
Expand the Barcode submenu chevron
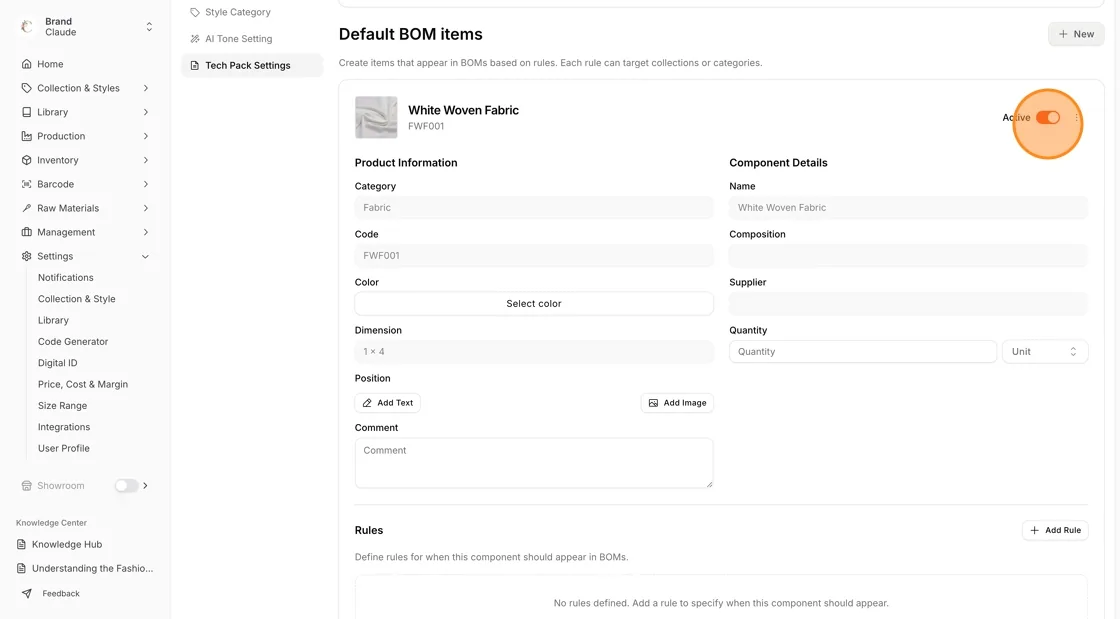point(146,184)
